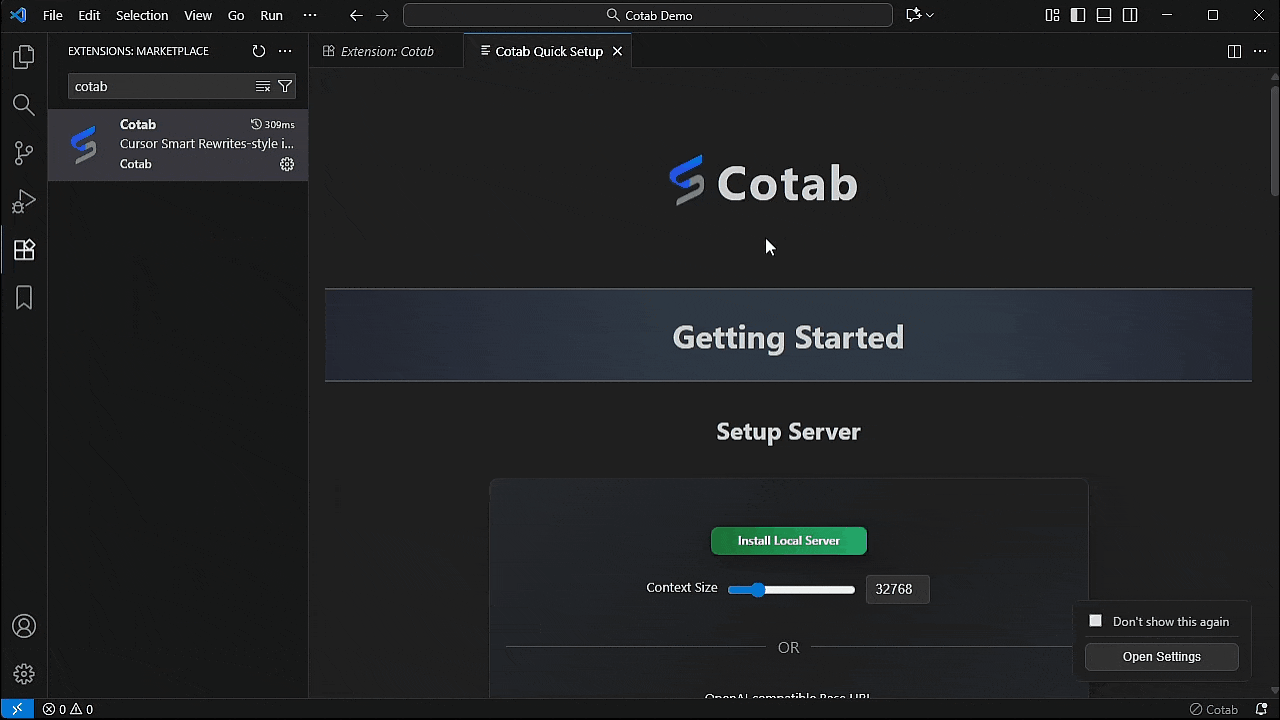Open the Run and Debug view
The height and width of the screenshot is (720, 1280).
click(x=23, y=201)
